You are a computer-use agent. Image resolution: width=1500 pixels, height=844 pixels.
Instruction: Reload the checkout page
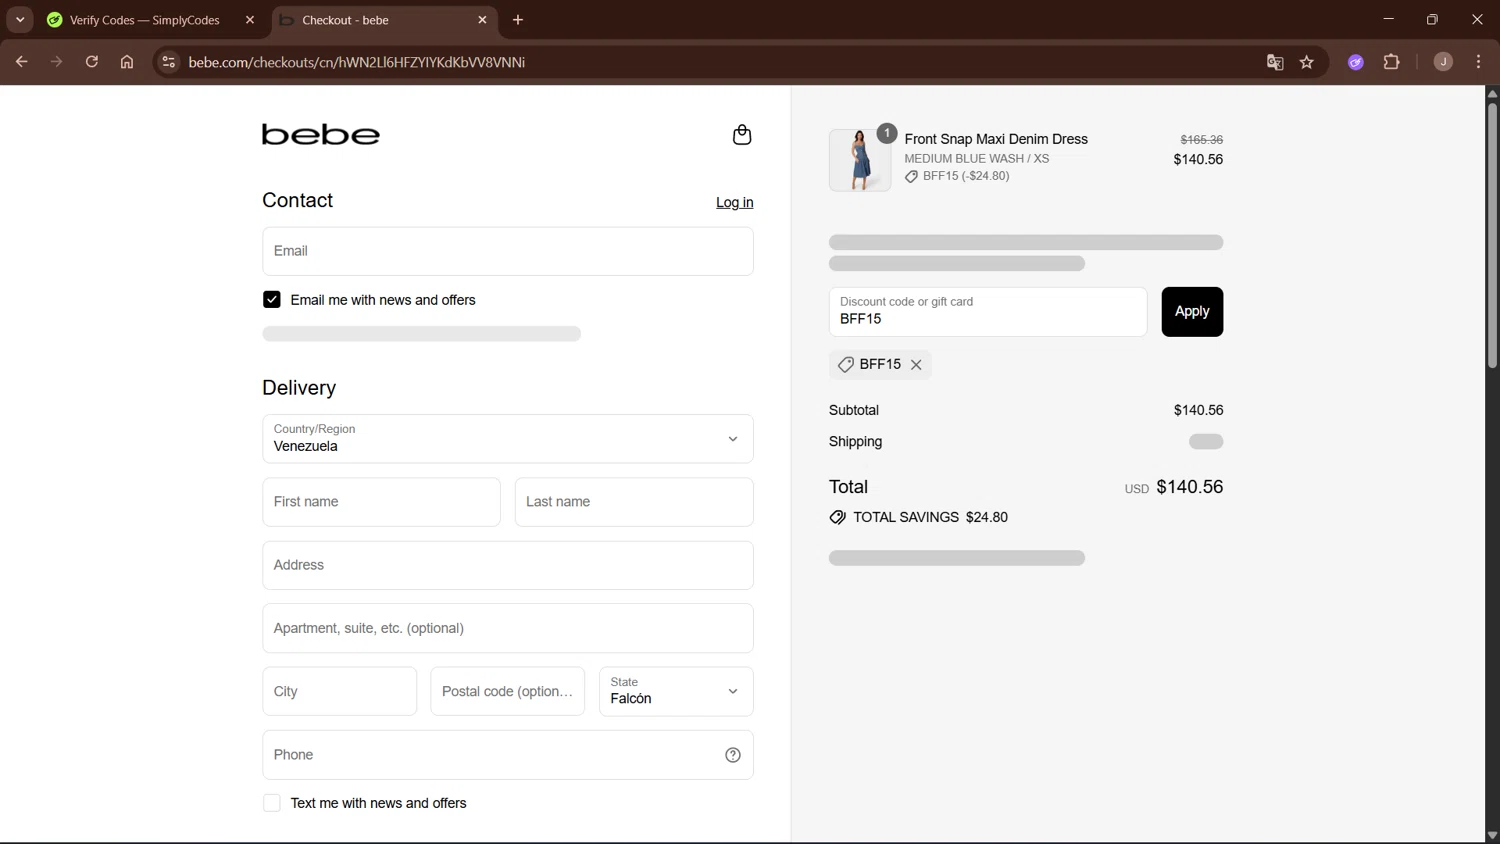(x=92, y=62)
